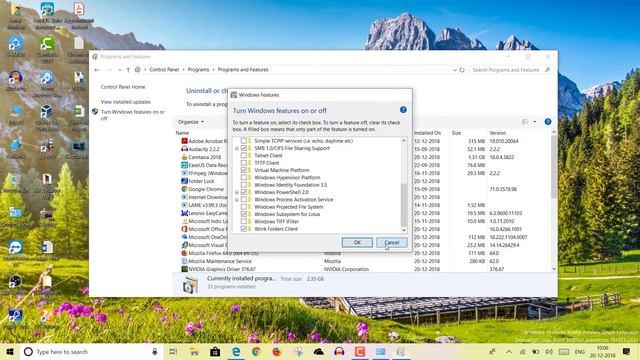
Task: Open the Organize dropdown
Action: [x=191, y=122]
